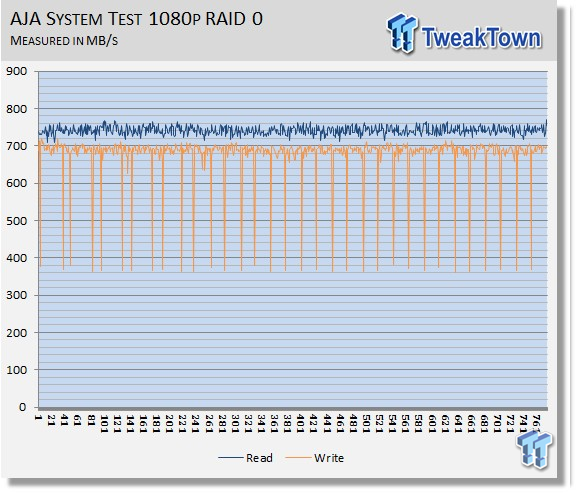Click the 100 y-axis label

point(17,370)
